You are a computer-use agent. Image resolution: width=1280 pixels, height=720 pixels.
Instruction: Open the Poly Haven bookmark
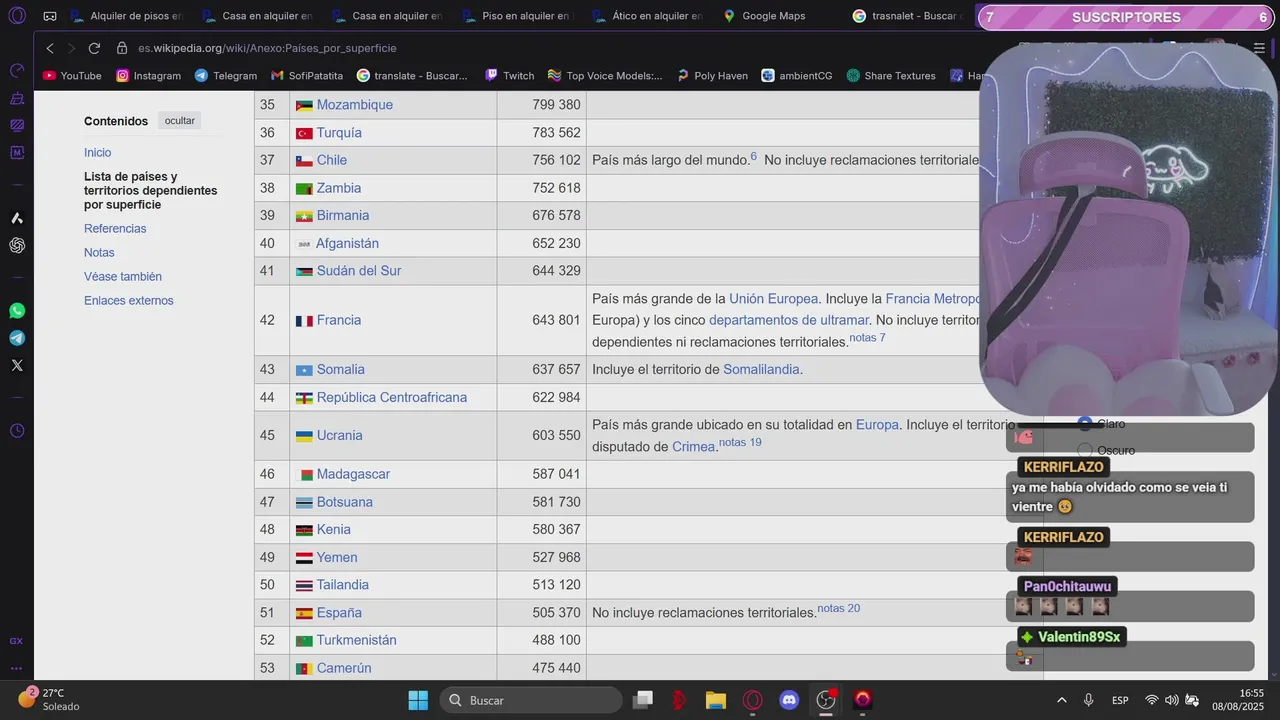pyautogui.click(x=712, y=76)
